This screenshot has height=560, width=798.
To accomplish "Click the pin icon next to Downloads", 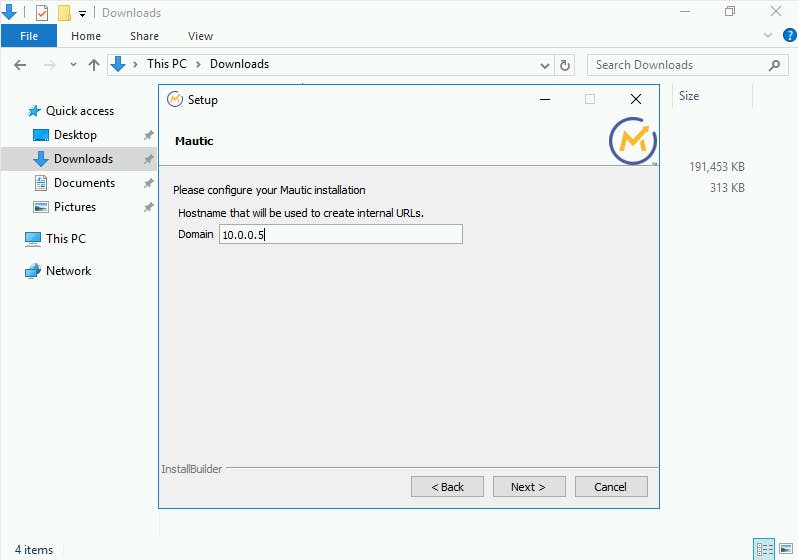I will coord(148,159).
